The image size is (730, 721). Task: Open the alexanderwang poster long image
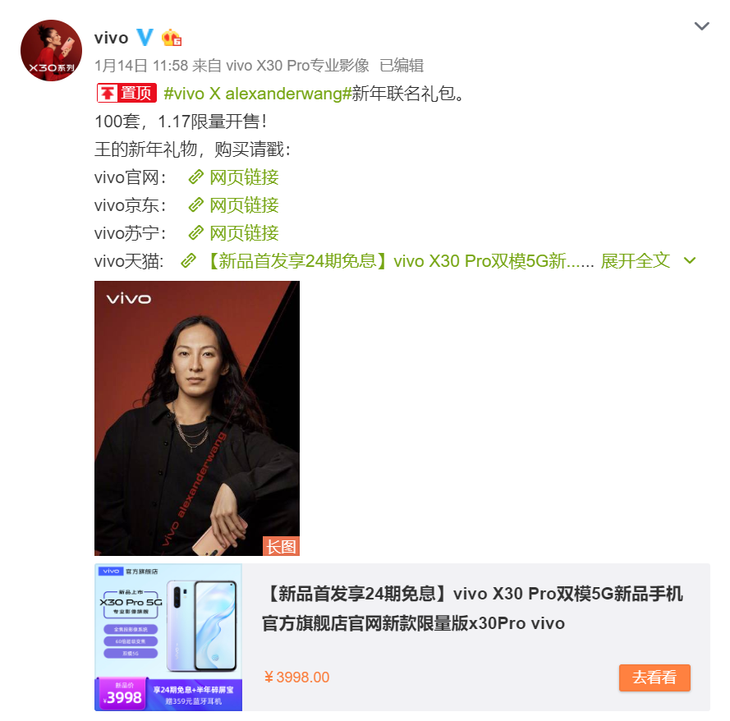(197, 418)
